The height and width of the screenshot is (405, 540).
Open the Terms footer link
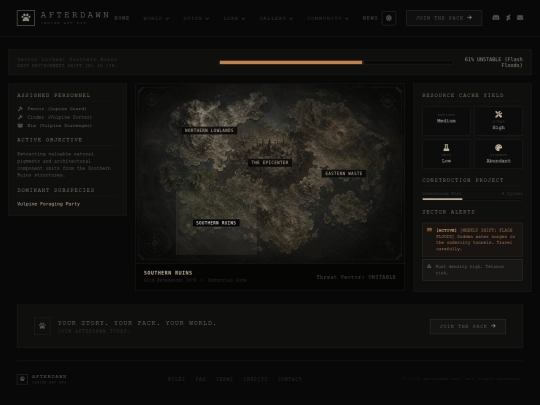225,379
